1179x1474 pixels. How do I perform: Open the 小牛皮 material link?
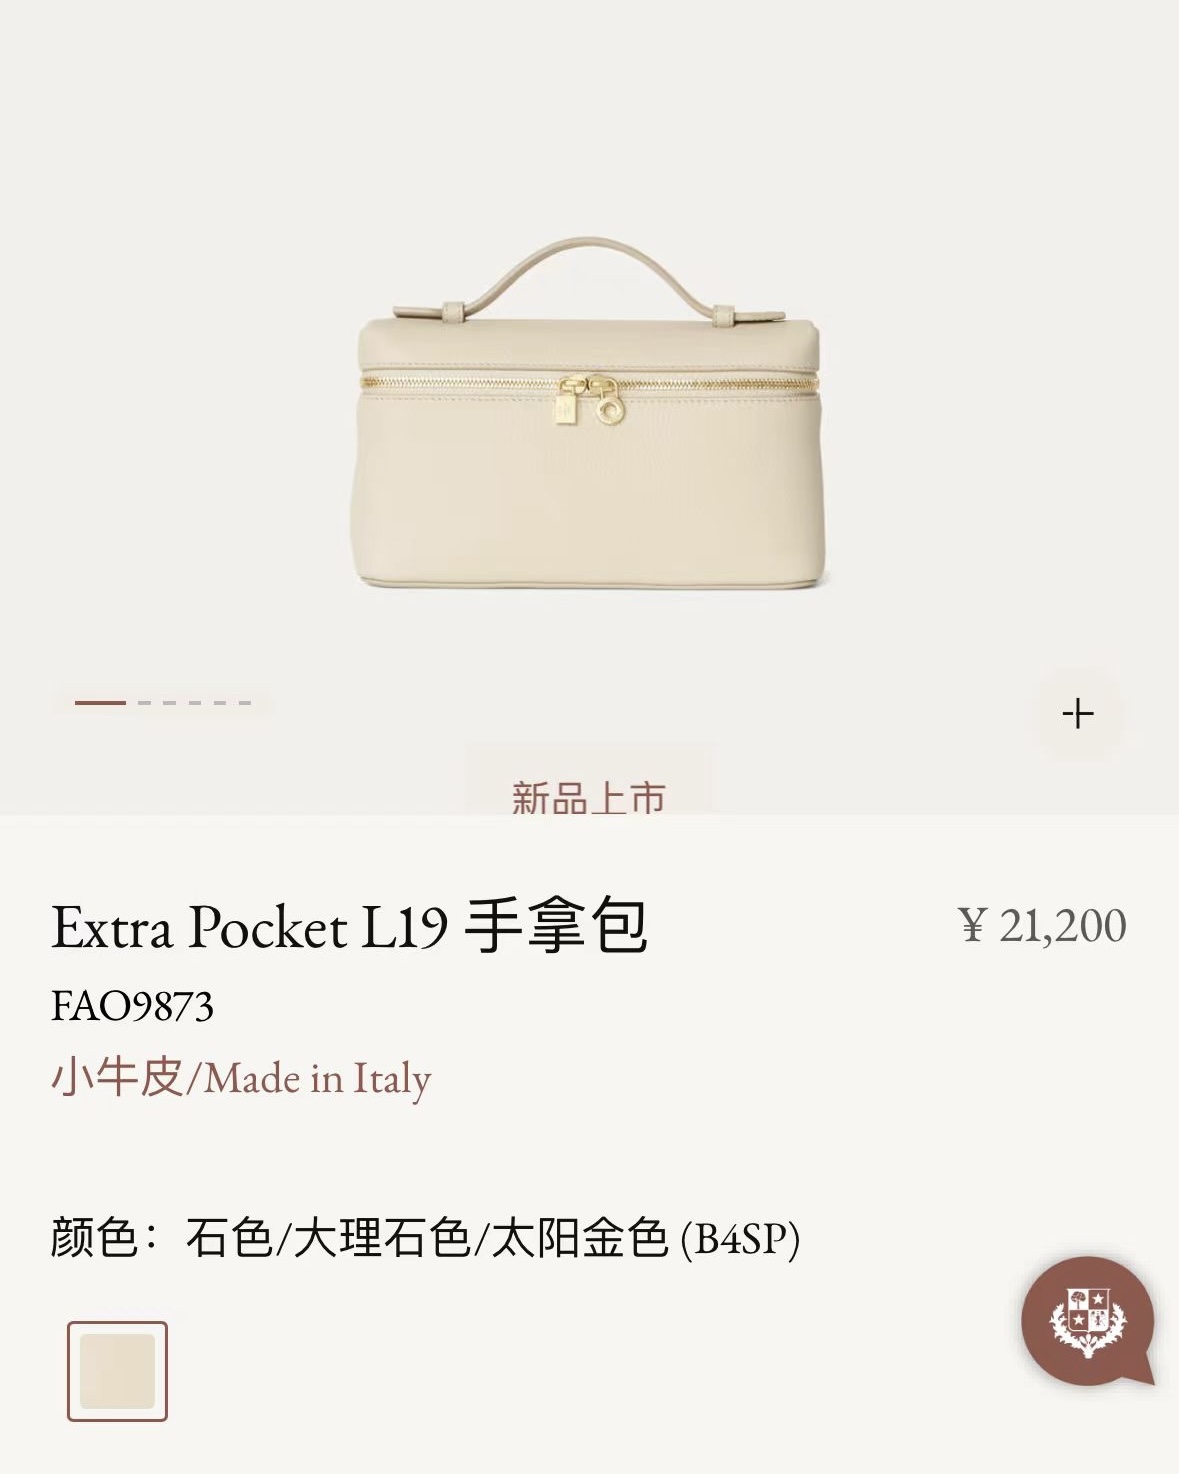[117, 1078]
